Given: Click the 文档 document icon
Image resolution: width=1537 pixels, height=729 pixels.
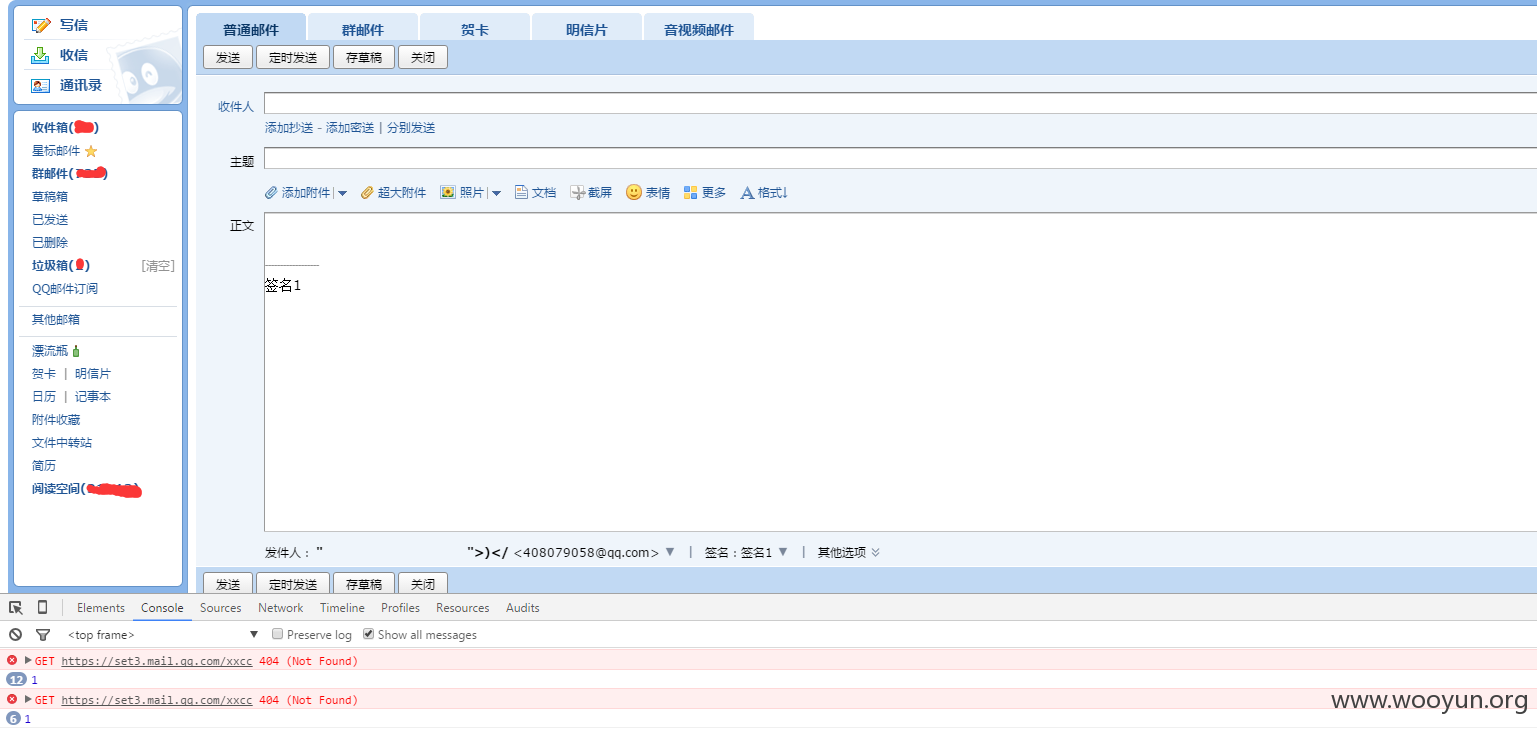Looking at the screenshot, I should (x=521, y=193).
